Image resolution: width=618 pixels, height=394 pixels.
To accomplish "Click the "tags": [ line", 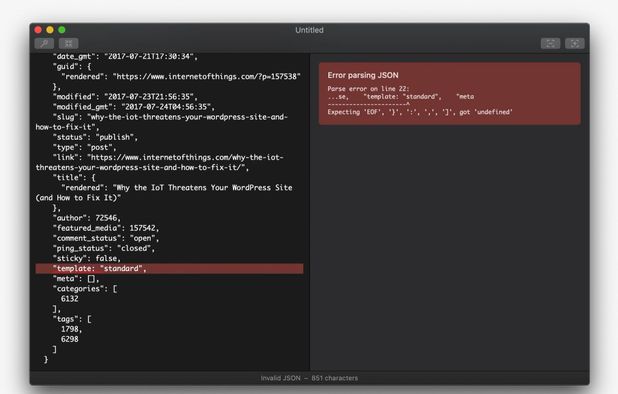I will (72, 319).
